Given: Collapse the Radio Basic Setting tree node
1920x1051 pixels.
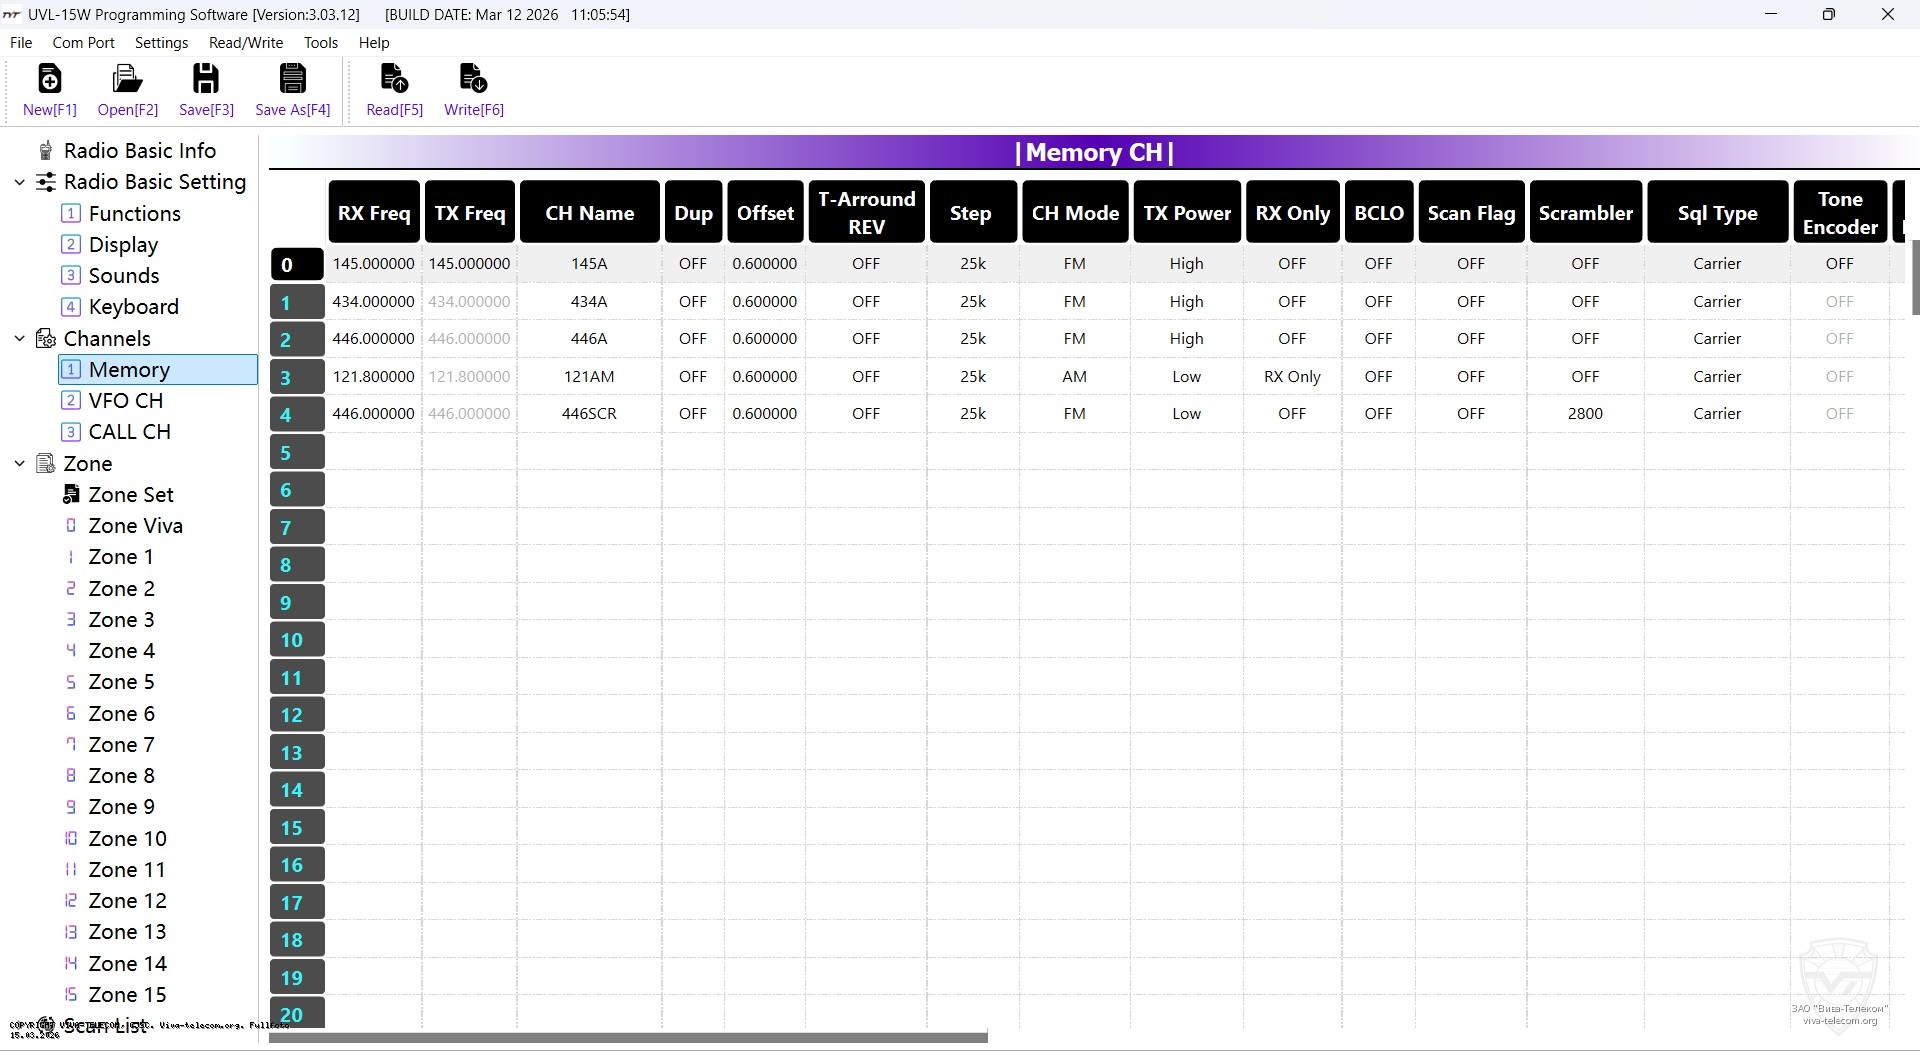Looking at the screenshot, I should (x=20, y=183).
